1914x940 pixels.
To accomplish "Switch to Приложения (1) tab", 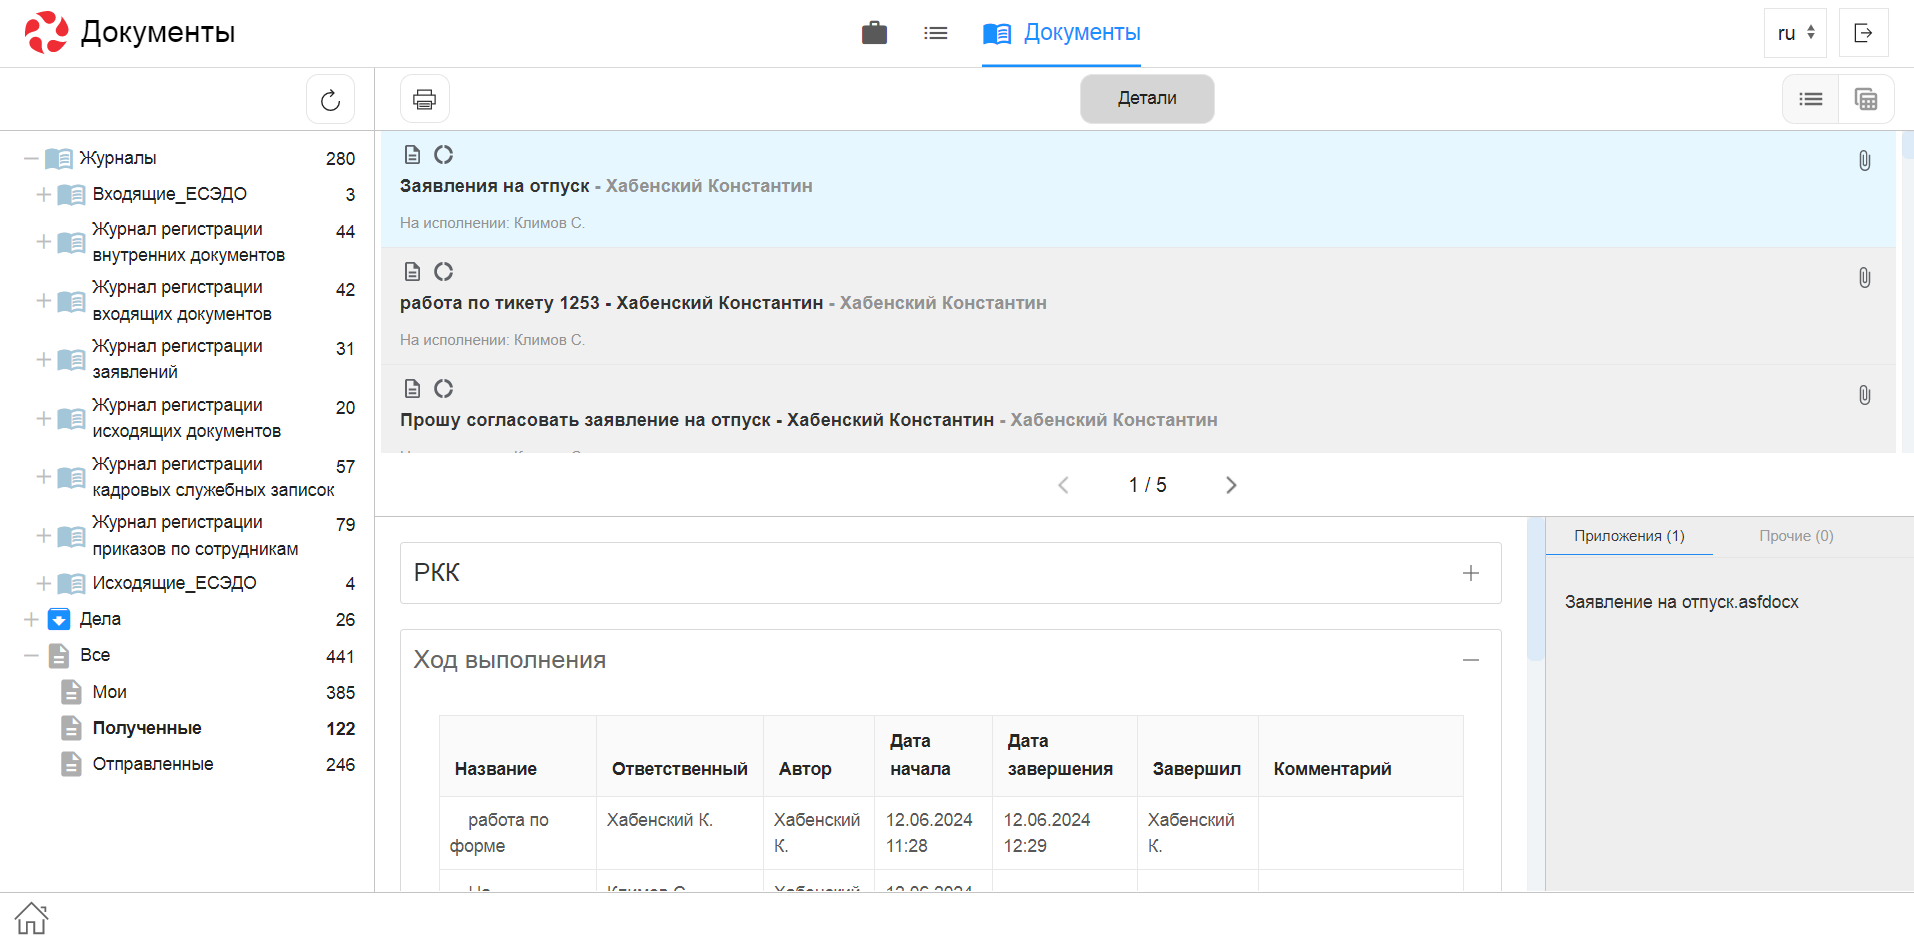I will (1629, 536).
